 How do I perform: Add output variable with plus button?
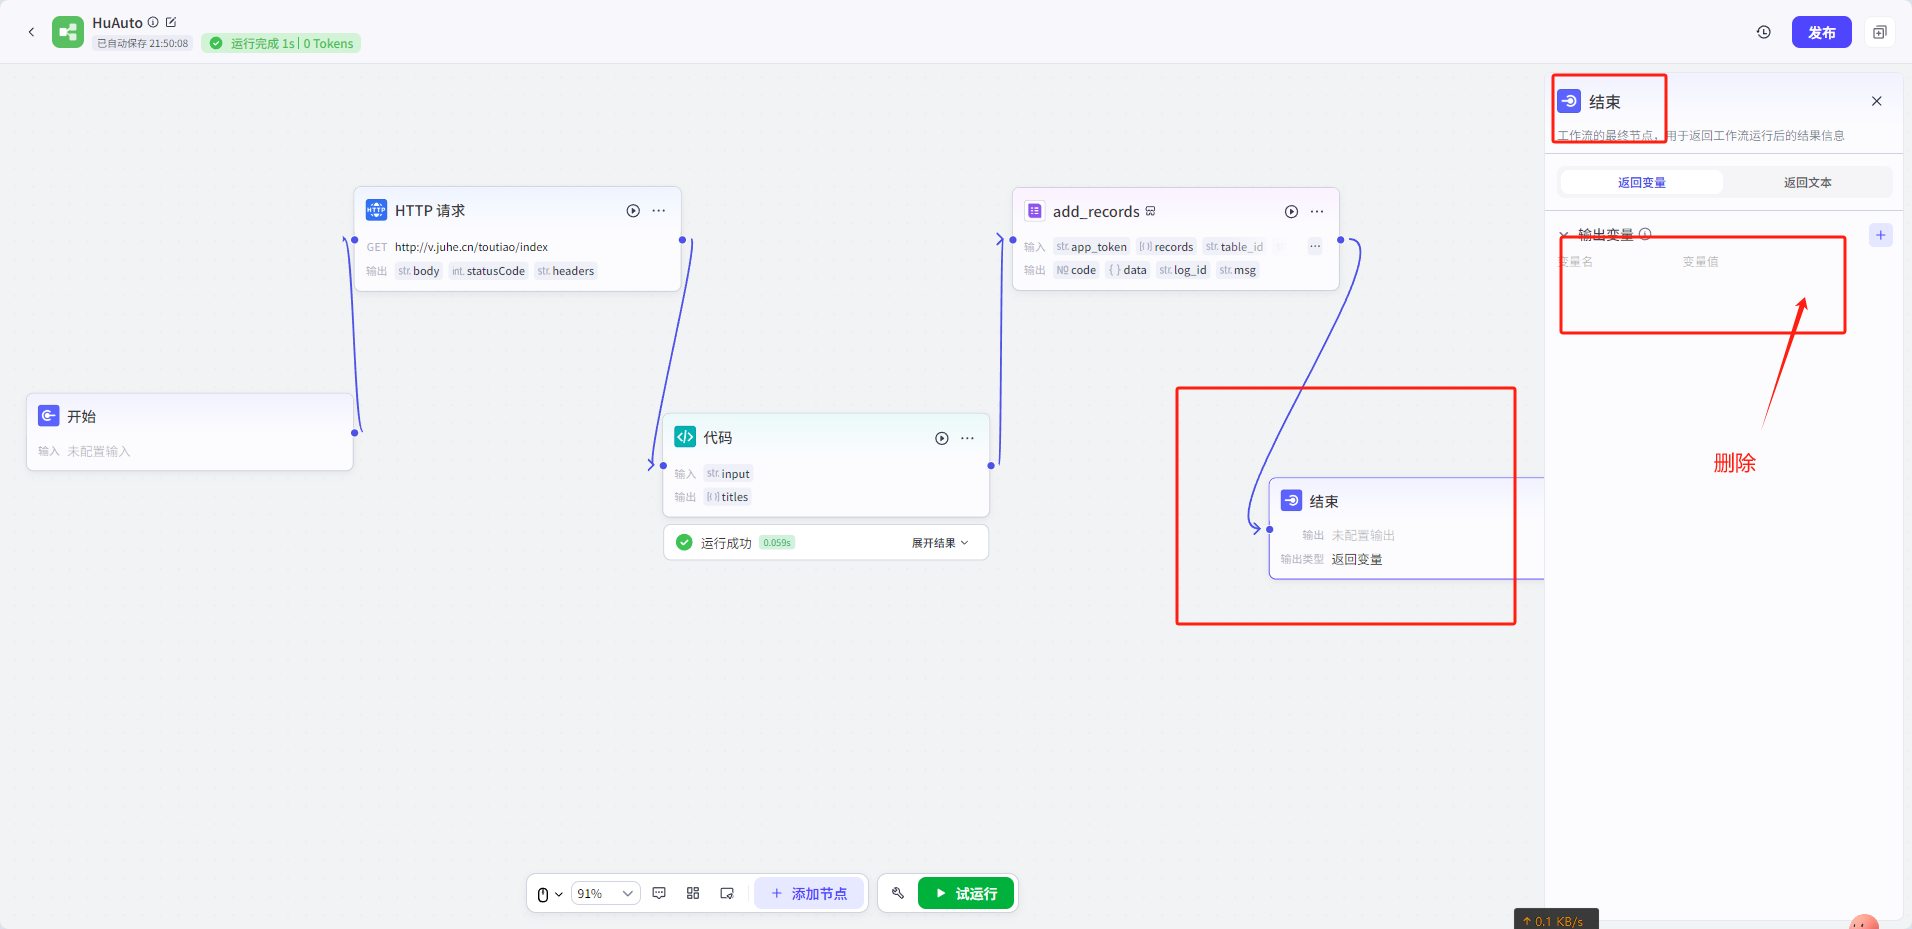click(x=1880, y=235)
